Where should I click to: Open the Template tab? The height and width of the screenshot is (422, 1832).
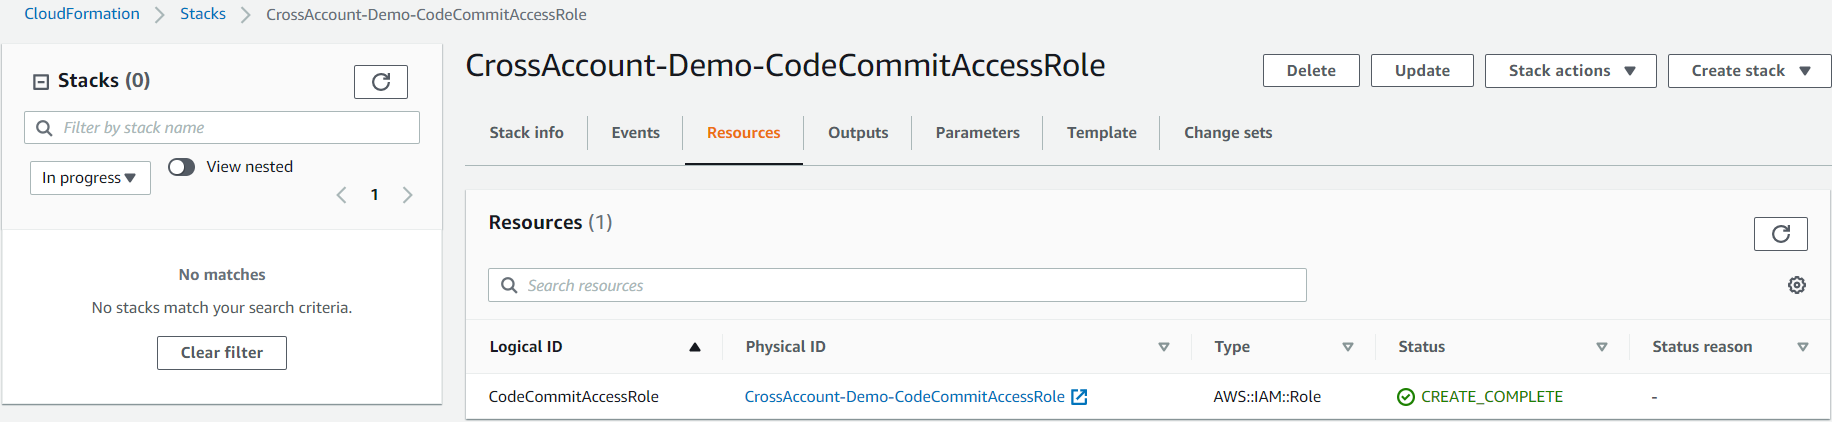click(1101, 133)
